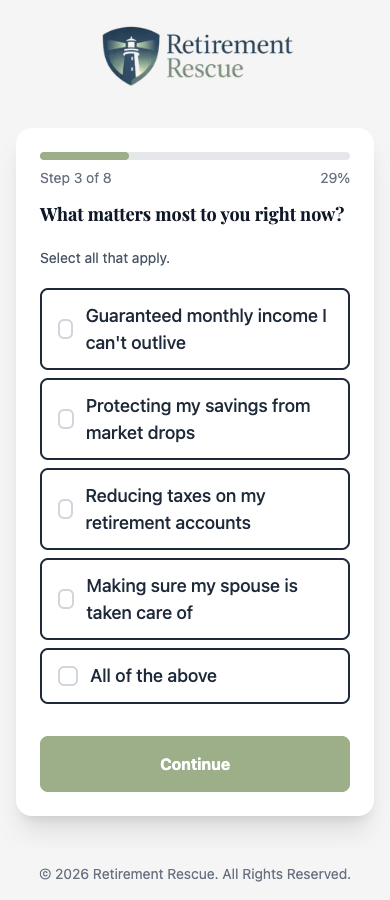
Task: Click the 'Select all that apply' hint text
Action: pos(105,258)
